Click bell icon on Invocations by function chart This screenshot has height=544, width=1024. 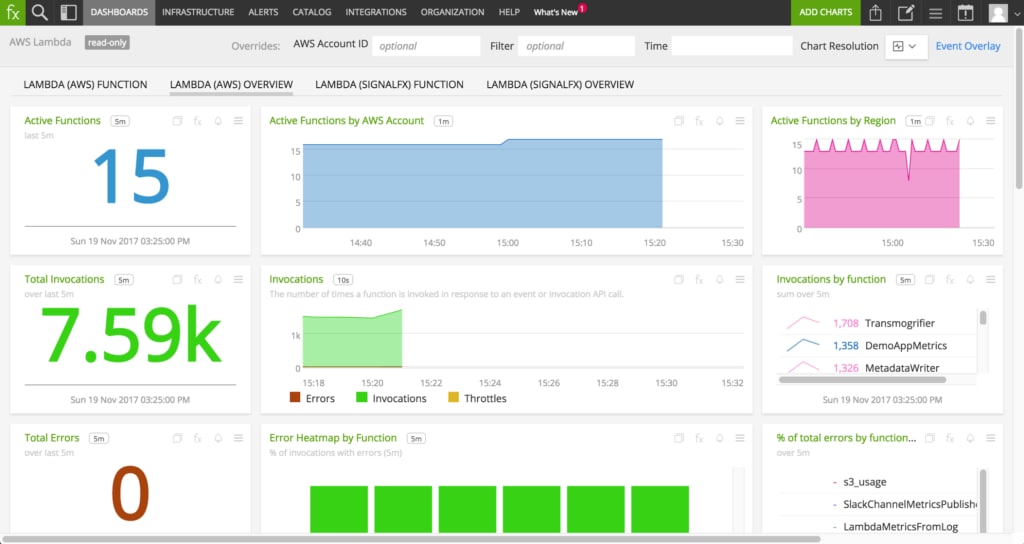pos(970,280)
